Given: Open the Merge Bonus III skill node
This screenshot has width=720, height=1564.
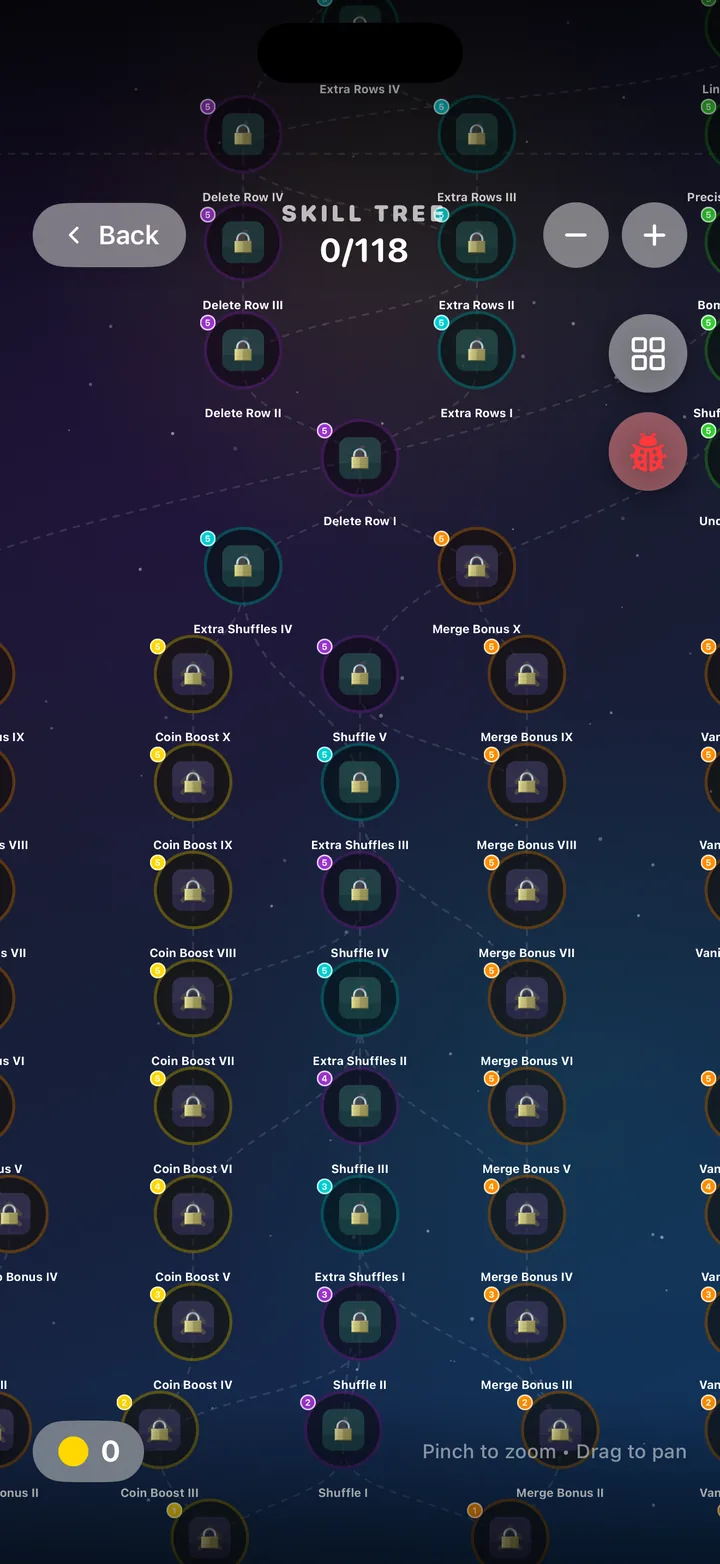Looking at the screenshot, I should pyautogui.click(x=527, y=1322).
